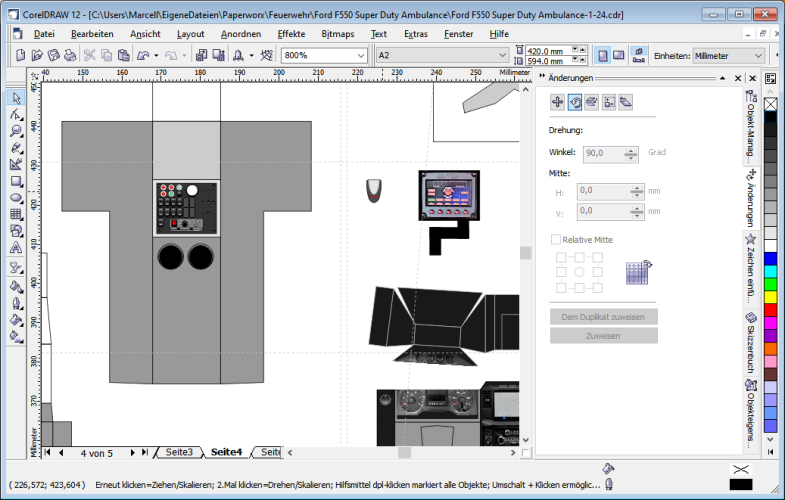Viewport: 785px width, 500px height.
Task: Select the Zoom magnifier tool
Action: click(16, 131)
